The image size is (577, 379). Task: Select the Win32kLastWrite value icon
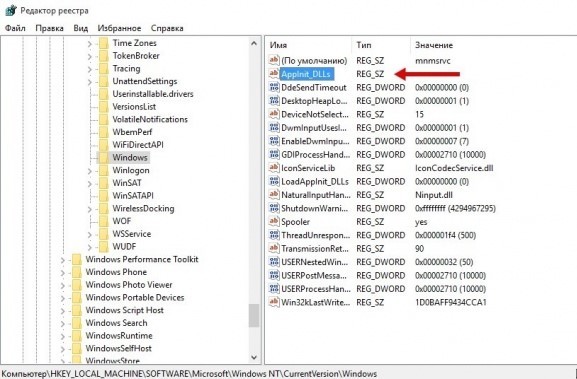point(274,302)
